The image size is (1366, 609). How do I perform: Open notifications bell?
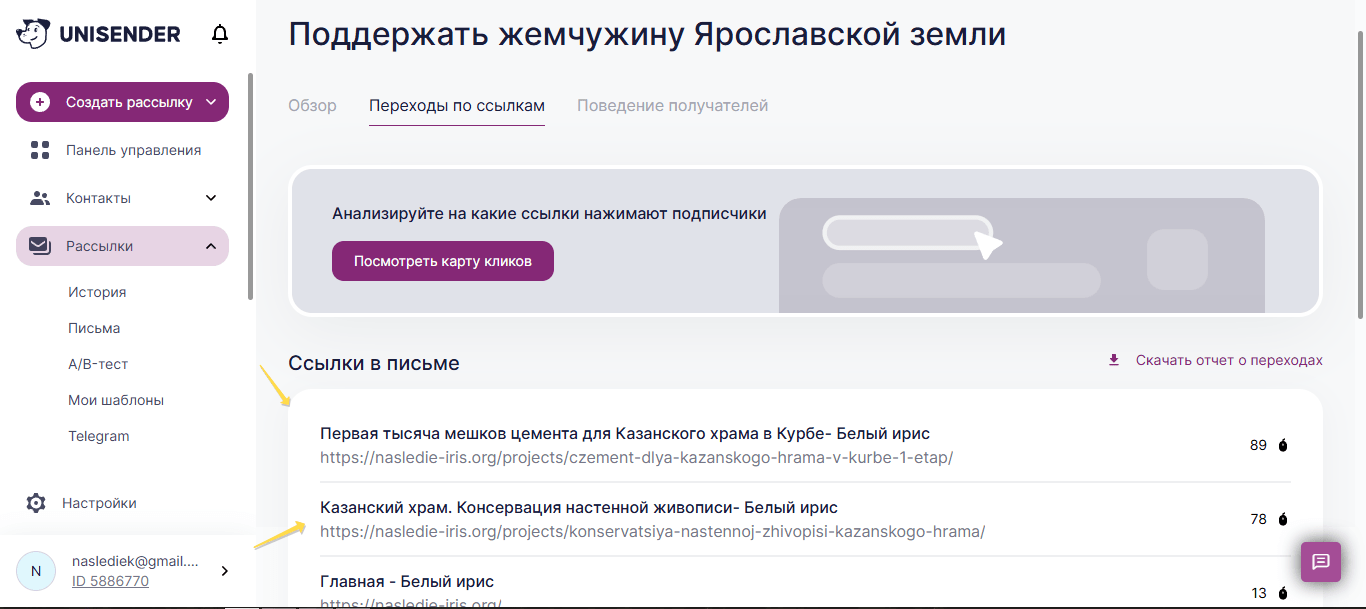(x=220, y=35)
